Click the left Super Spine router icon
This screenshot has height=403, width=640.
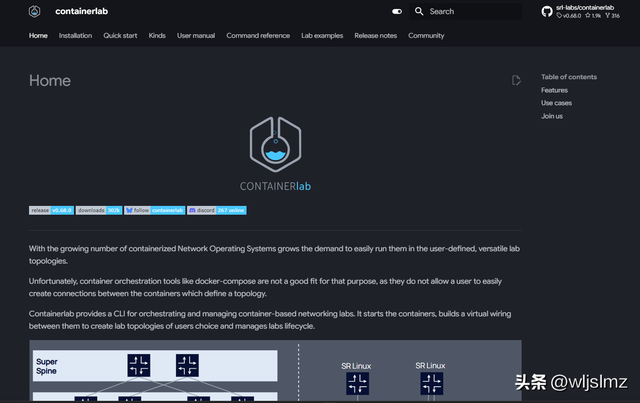(x=139, y=365)
